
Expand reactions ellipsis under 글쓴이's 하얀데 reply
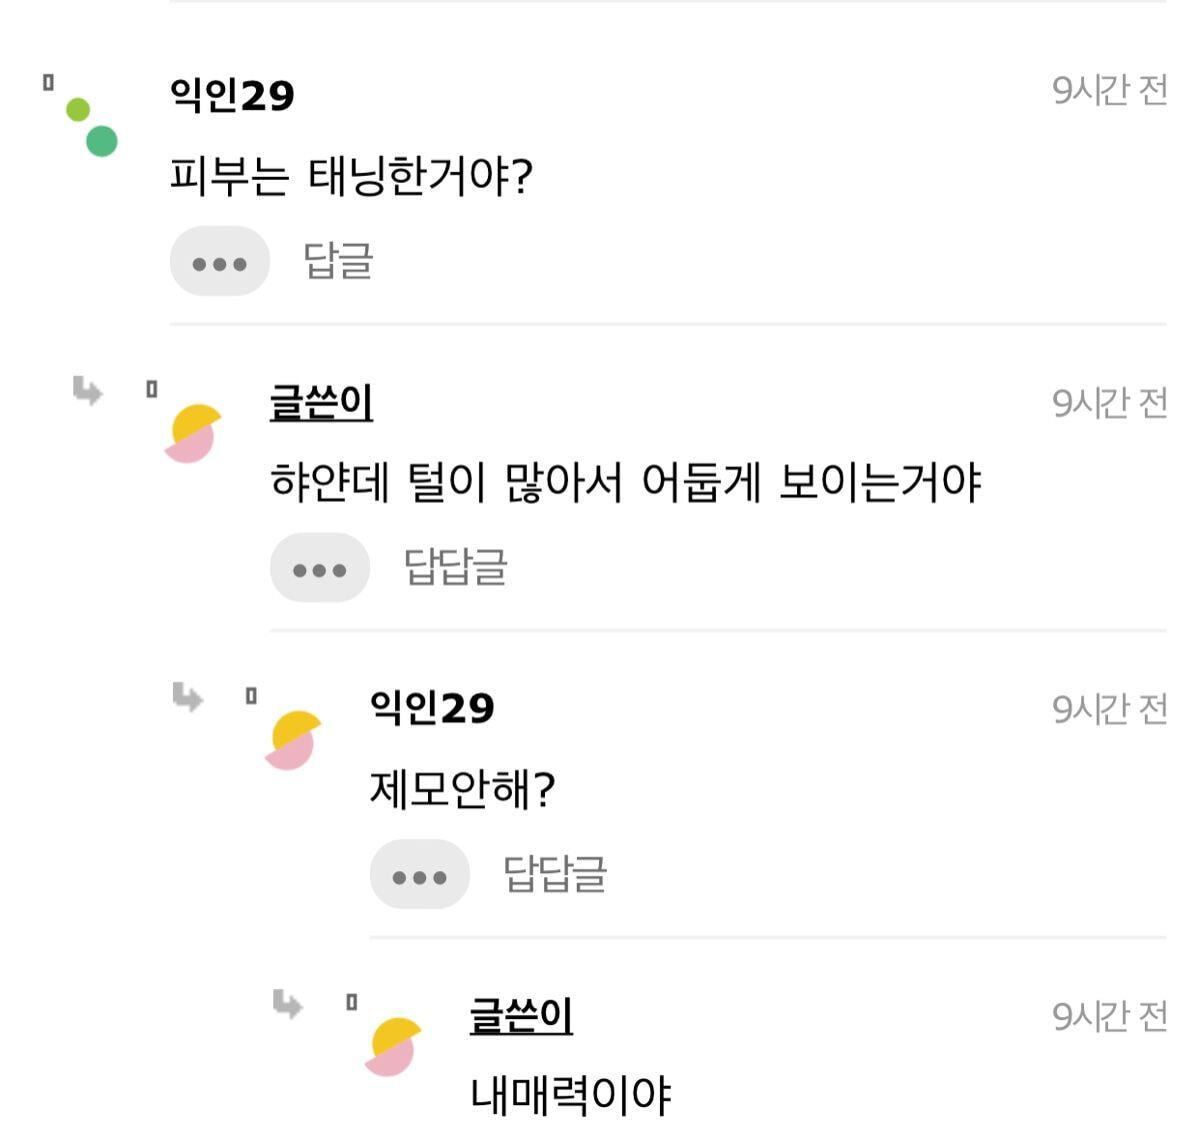[x=318, y=568]
